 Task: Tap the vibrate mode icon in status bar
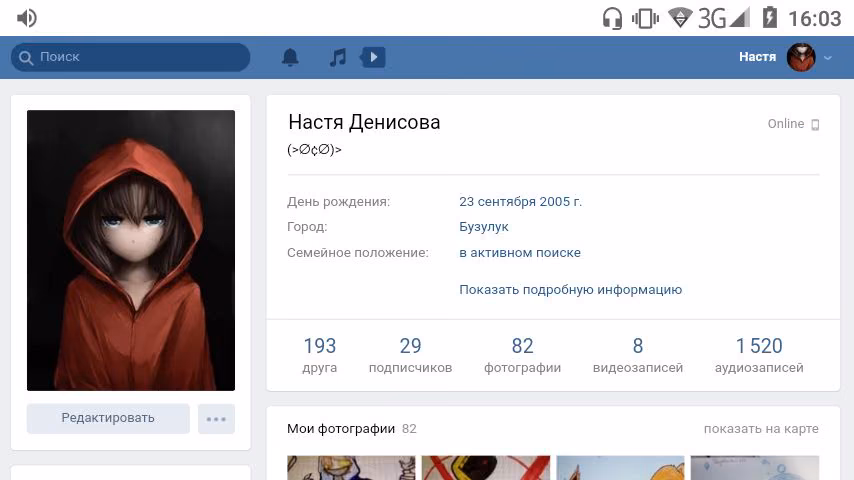click(645, 19)
